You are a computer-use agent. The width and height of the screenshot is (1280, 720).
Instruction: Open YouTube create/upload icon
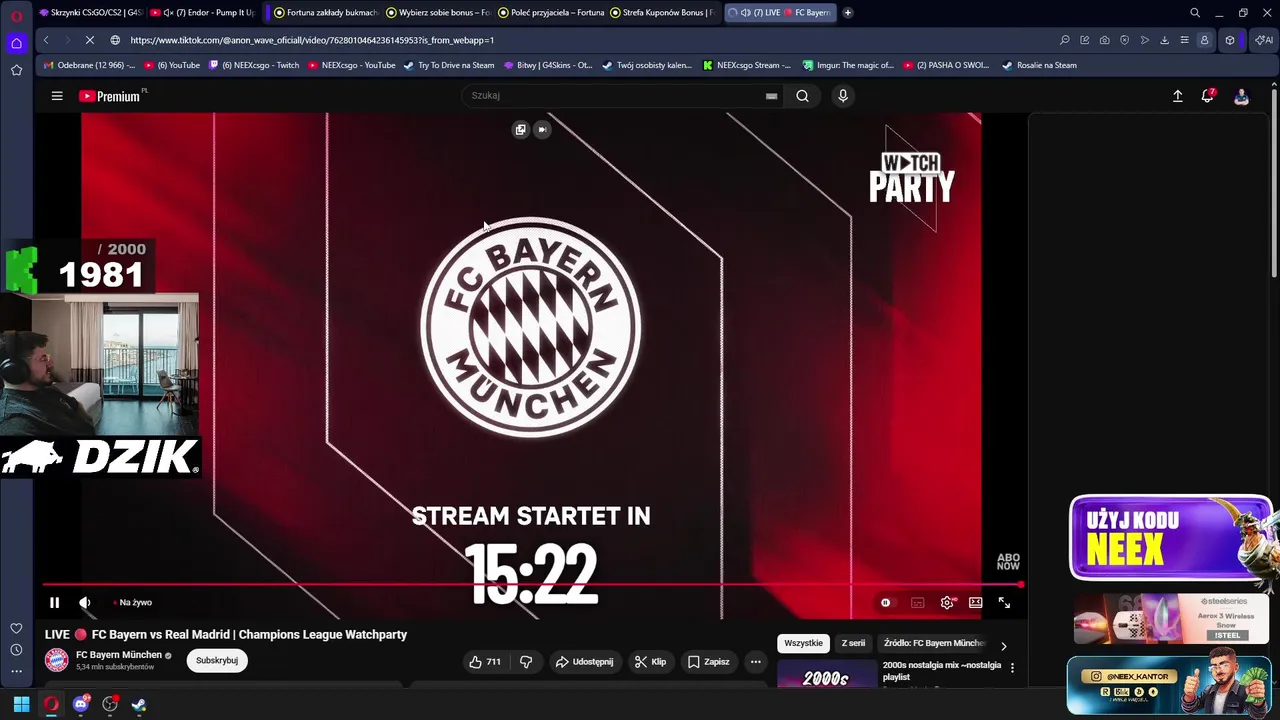point(1177,96)
